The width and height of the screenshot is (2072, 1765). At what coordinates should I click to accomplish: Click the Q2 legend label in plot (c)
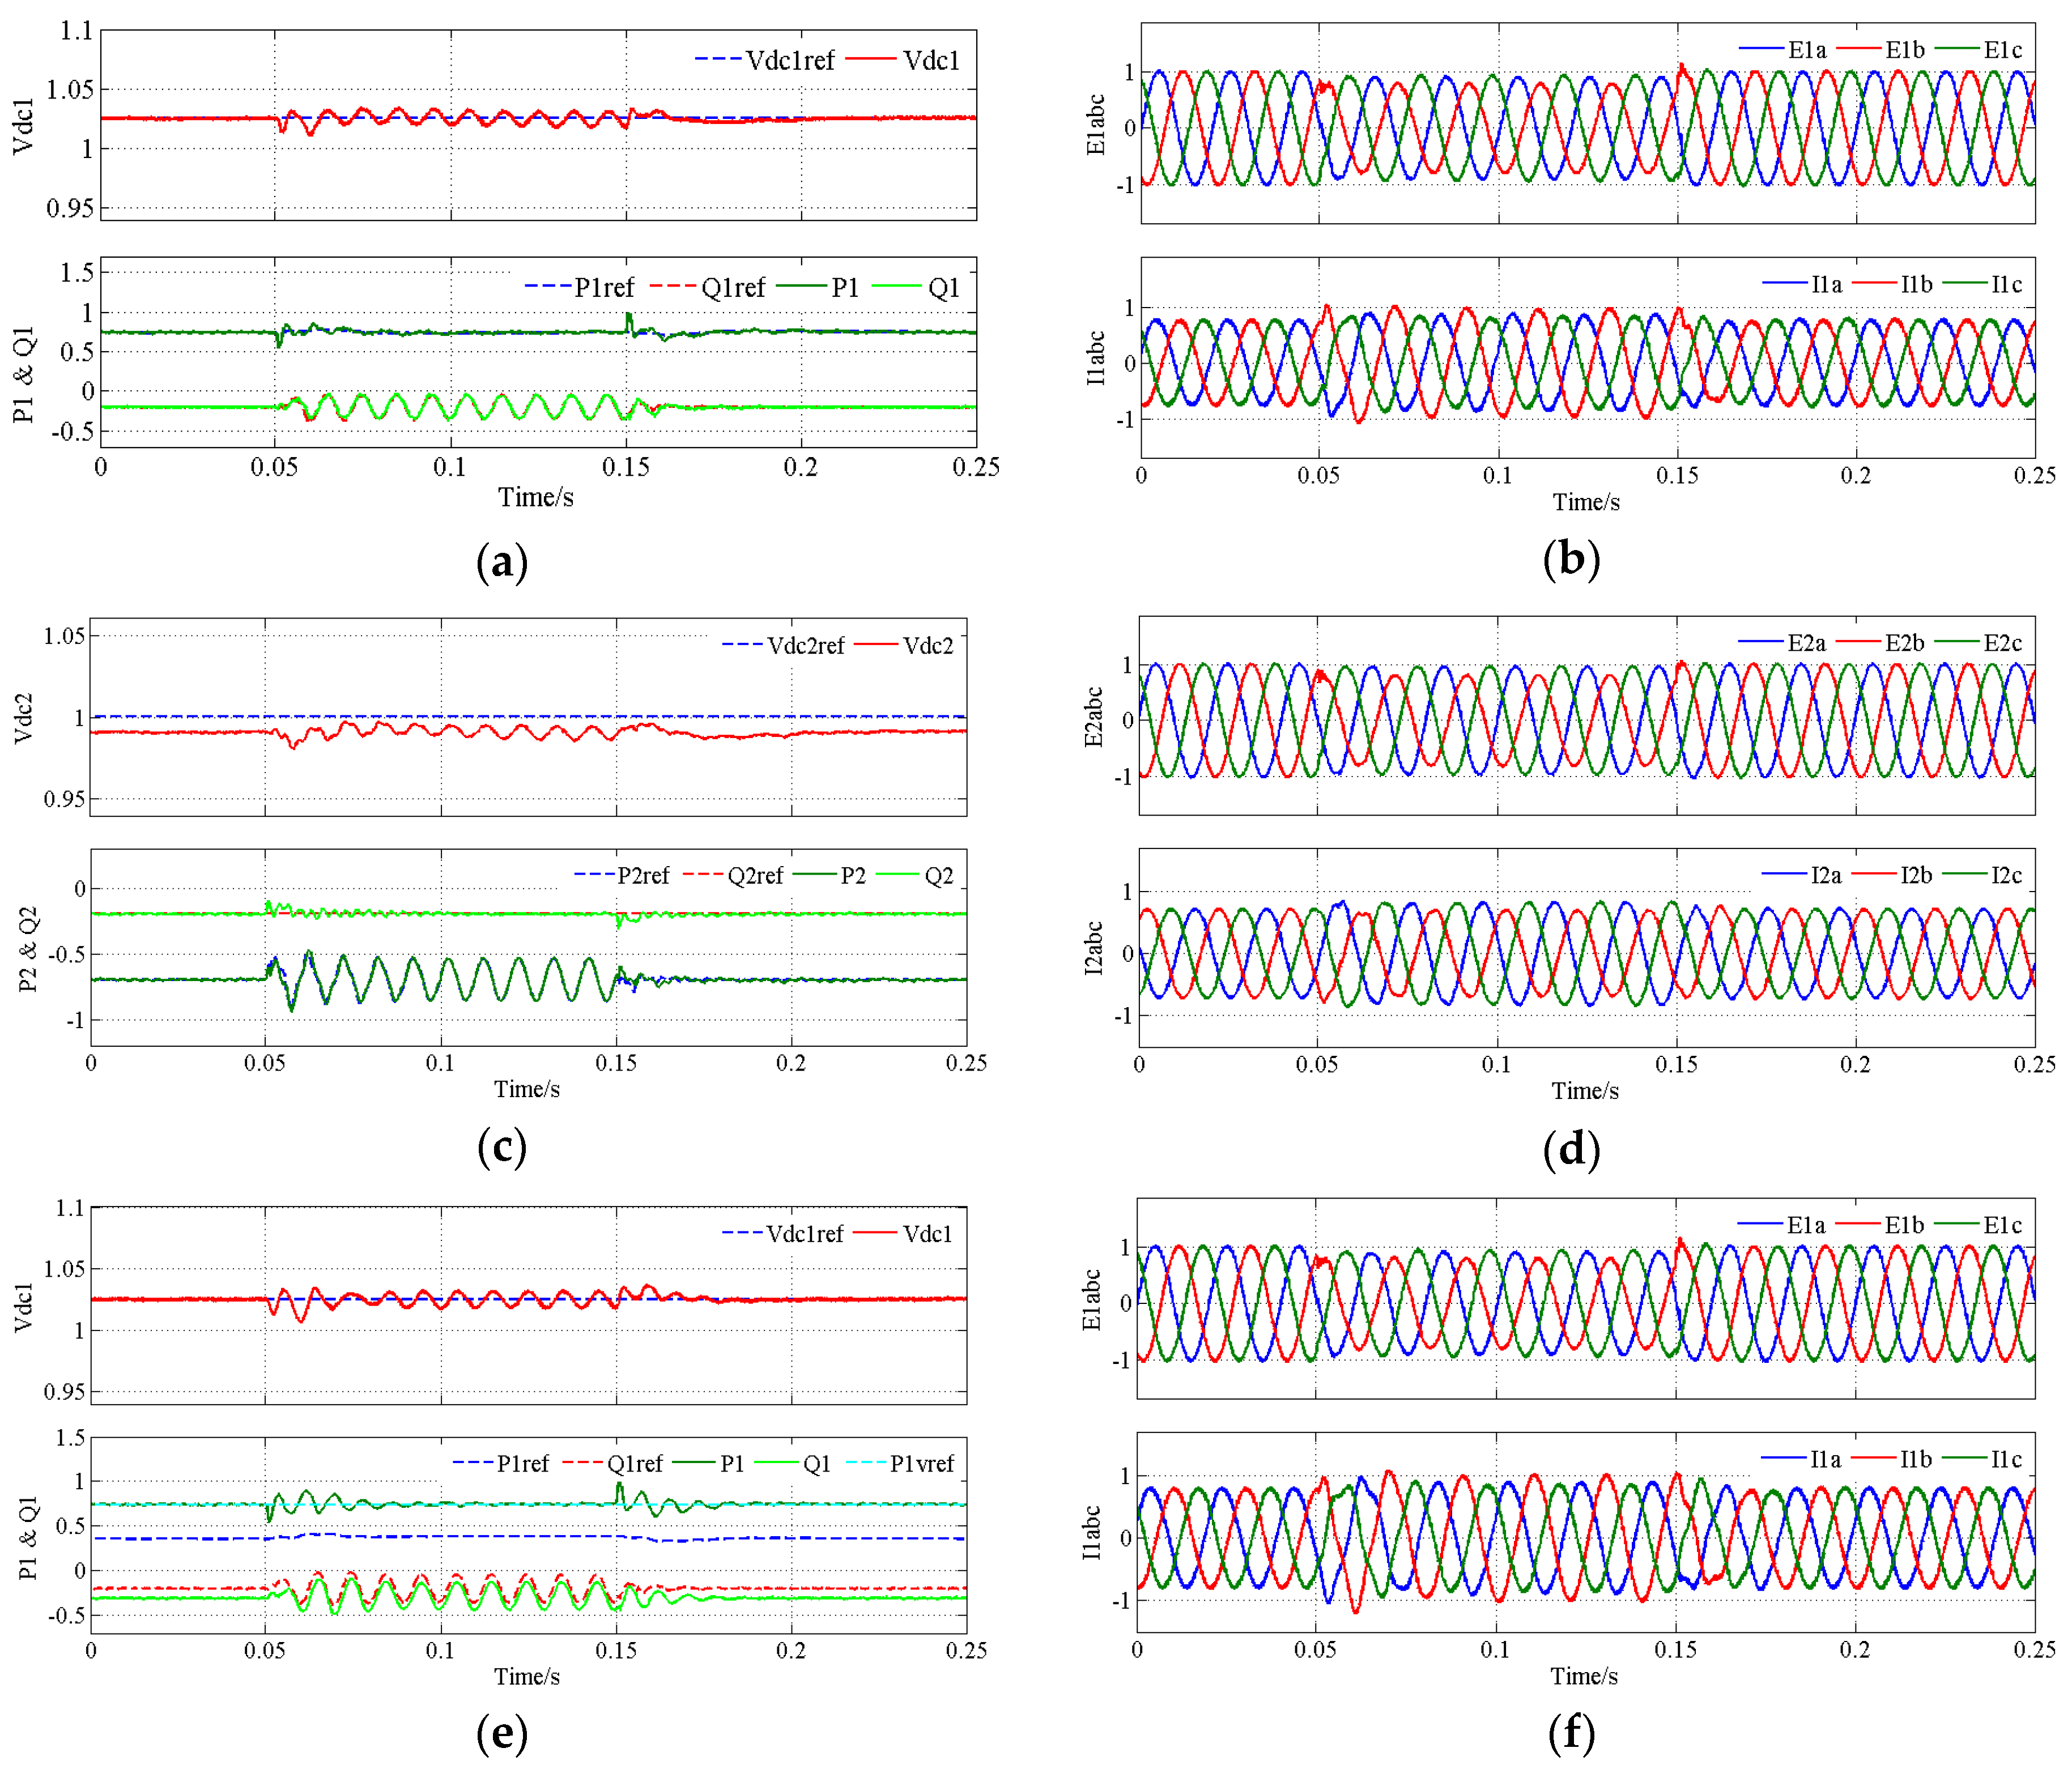tap(938, 876)
